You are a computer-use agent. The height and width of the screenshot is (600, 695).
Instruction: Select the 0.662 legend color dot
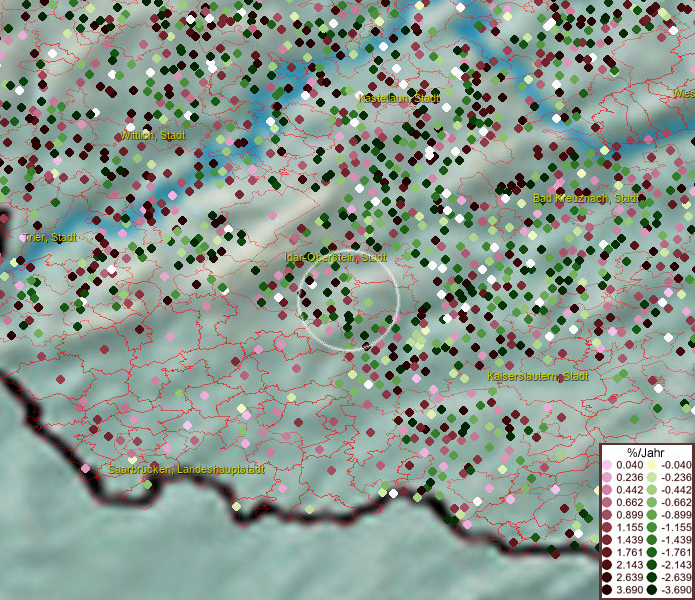(x=607, y=503)
